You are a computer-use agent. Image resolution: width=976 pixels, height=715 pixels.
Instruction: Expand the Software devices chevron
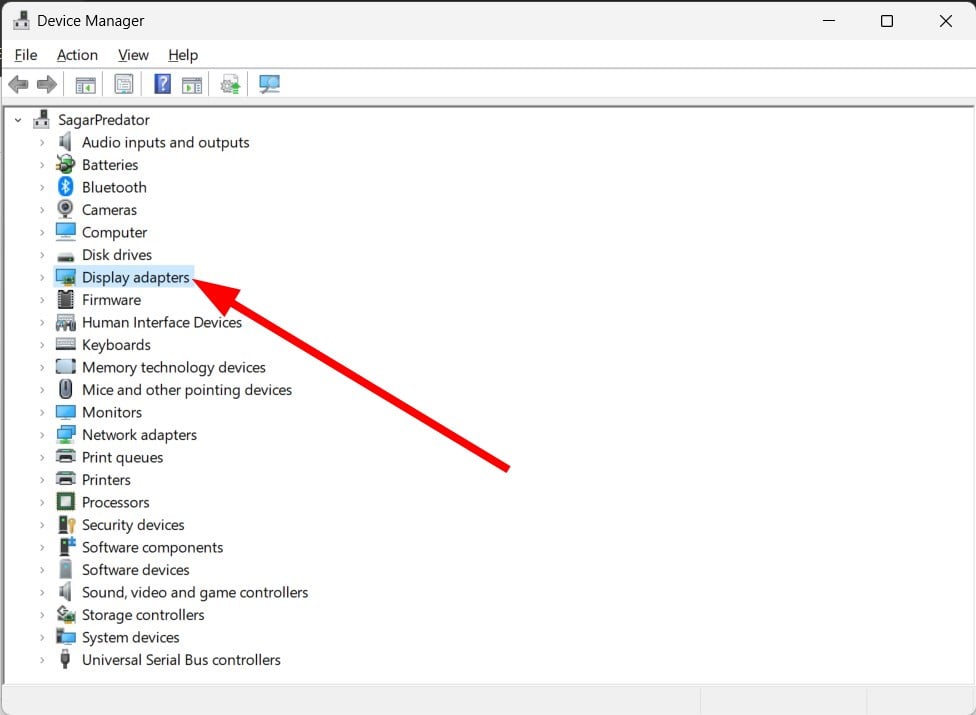[x=42, y=570]
